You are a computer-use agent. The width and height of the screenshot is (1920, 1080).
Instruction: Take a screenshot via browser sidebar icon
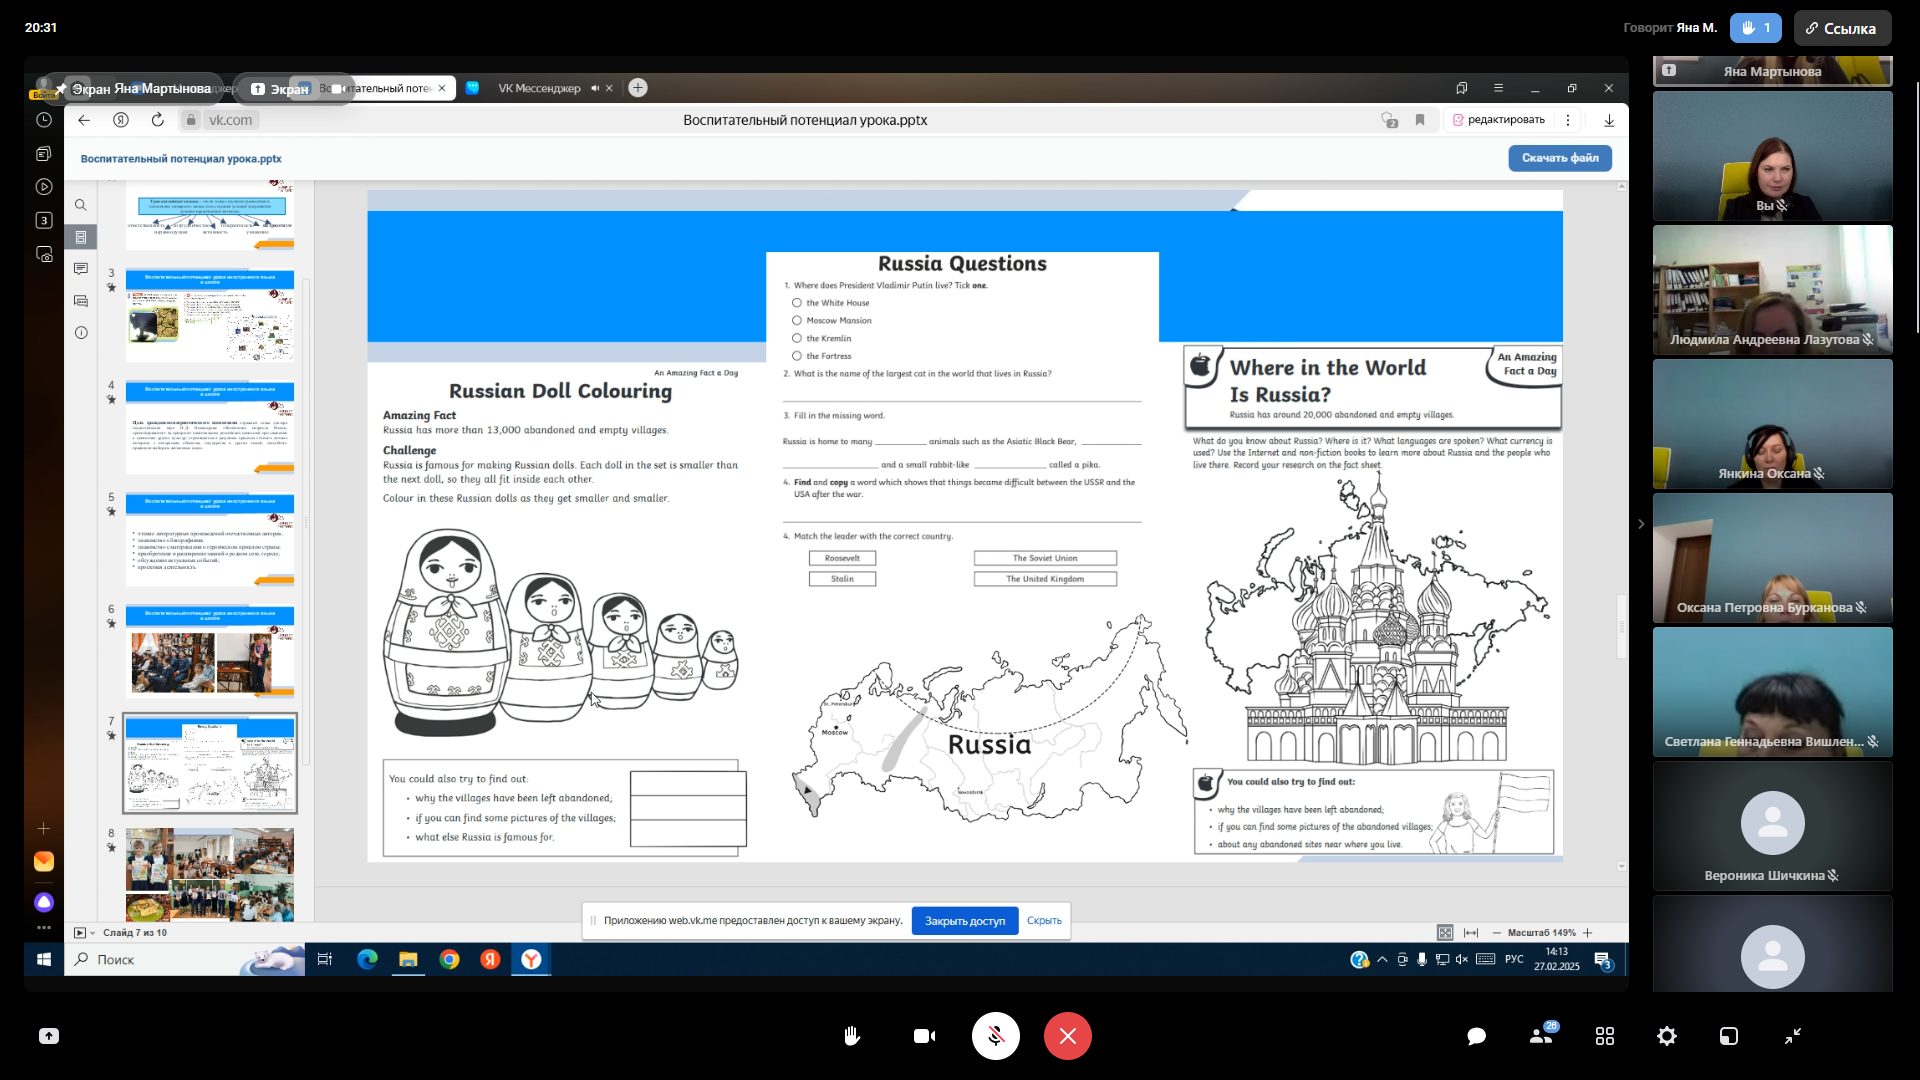pyautogui.click(x=44, y=254)
